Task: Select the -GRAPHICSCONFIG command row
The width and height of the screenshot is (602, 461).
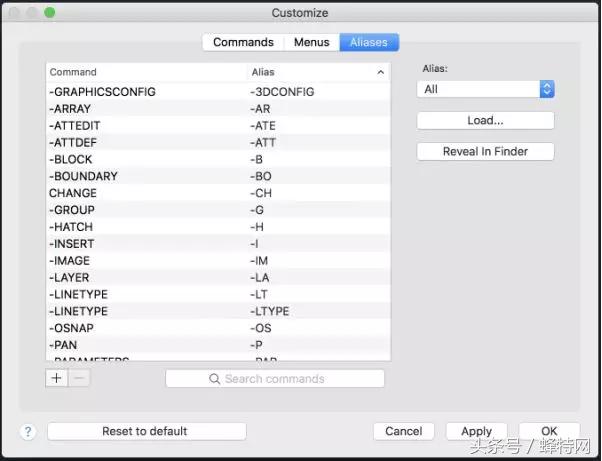Action: coord(218,92)
